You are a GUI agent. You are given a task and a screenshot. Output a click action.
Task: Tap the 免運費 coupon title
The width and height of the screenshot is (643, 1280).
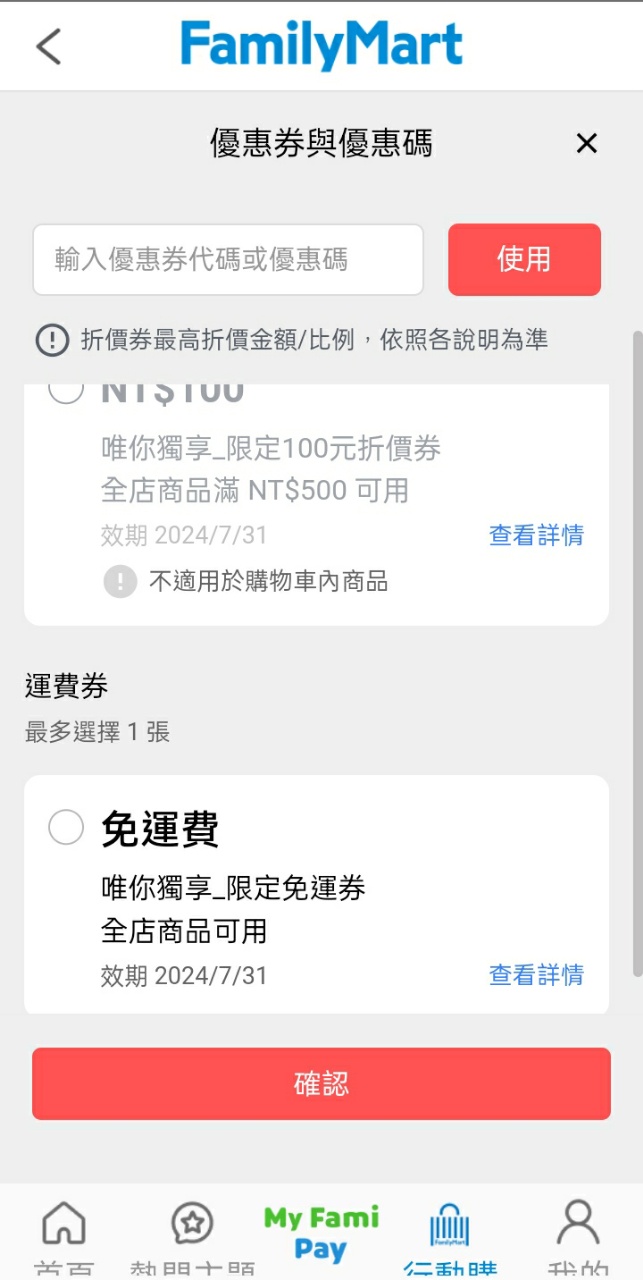pyautogui.click(x=160, y=829)
